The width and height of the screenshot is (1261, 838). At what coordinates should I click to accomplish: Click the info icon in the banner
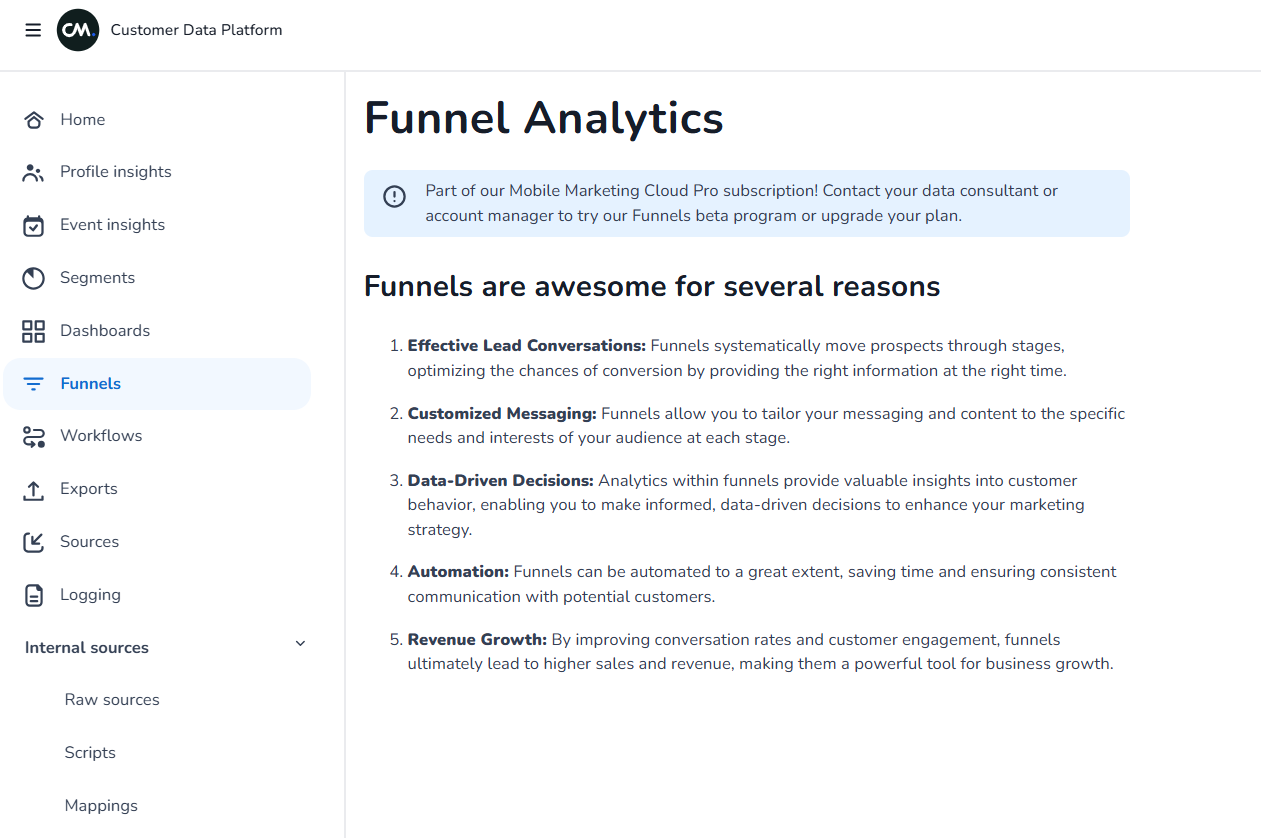click(x=395, y=197)
